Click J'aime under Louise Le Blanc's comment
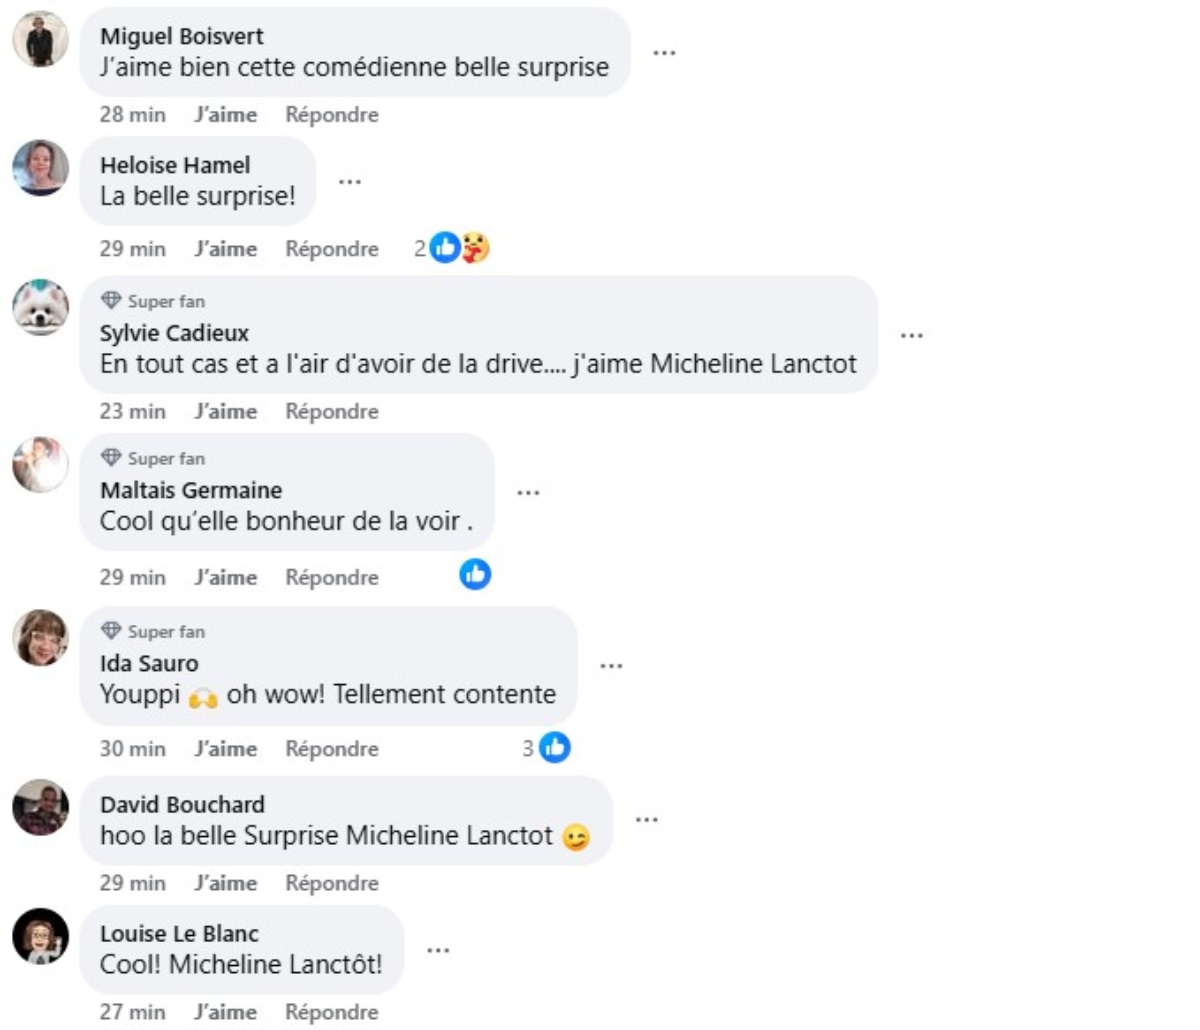The height and width of the screenshot is (1030, 1200). pyautogui.click(x=226, y=1012)
